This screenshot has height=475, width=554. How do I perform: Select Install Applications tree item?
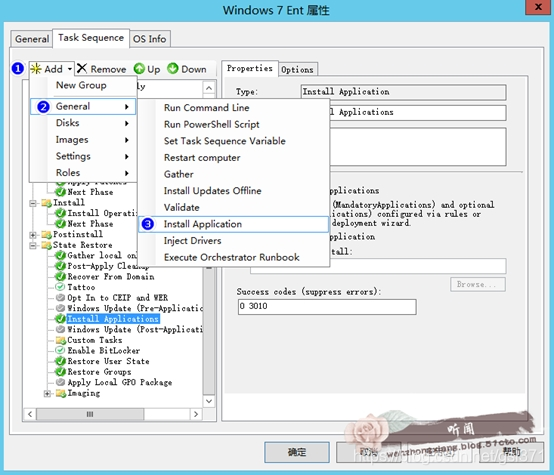coord(113,319)
